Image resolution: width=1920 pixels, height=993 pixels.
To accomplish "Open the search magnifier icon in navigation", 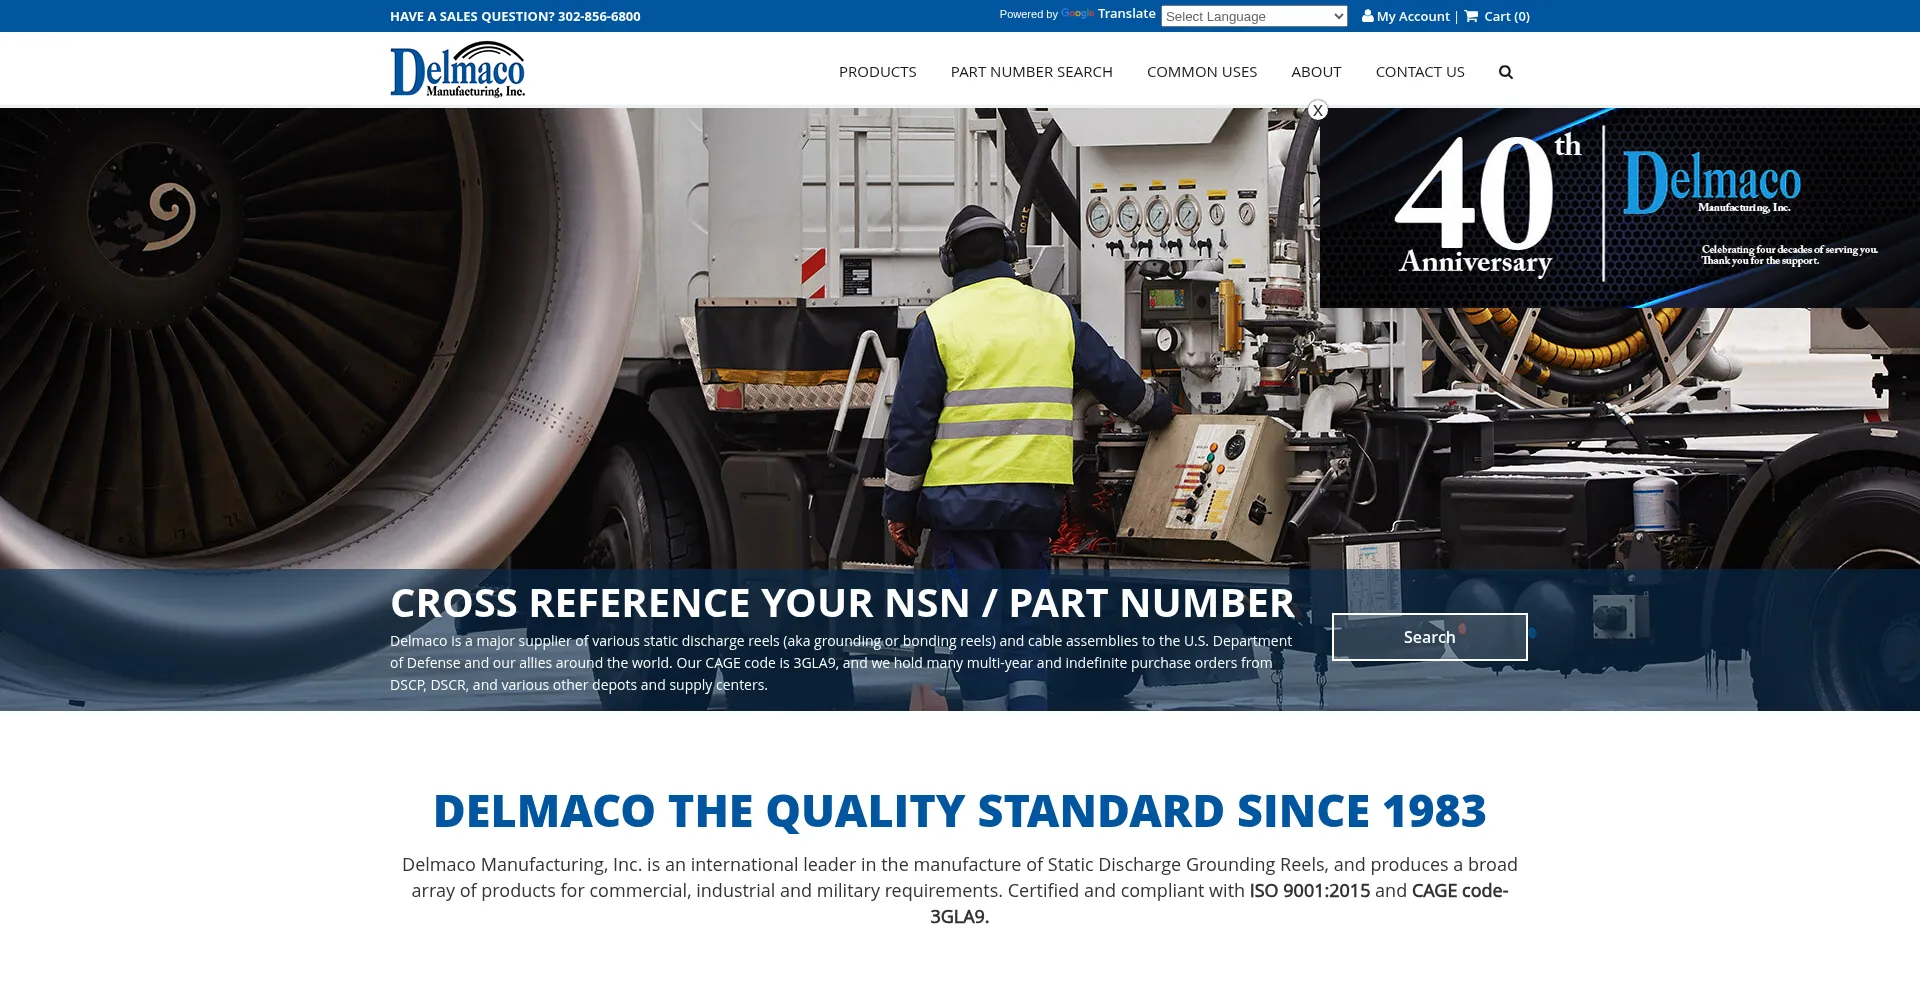I will pyautogui.click(x=1505, y=72).
